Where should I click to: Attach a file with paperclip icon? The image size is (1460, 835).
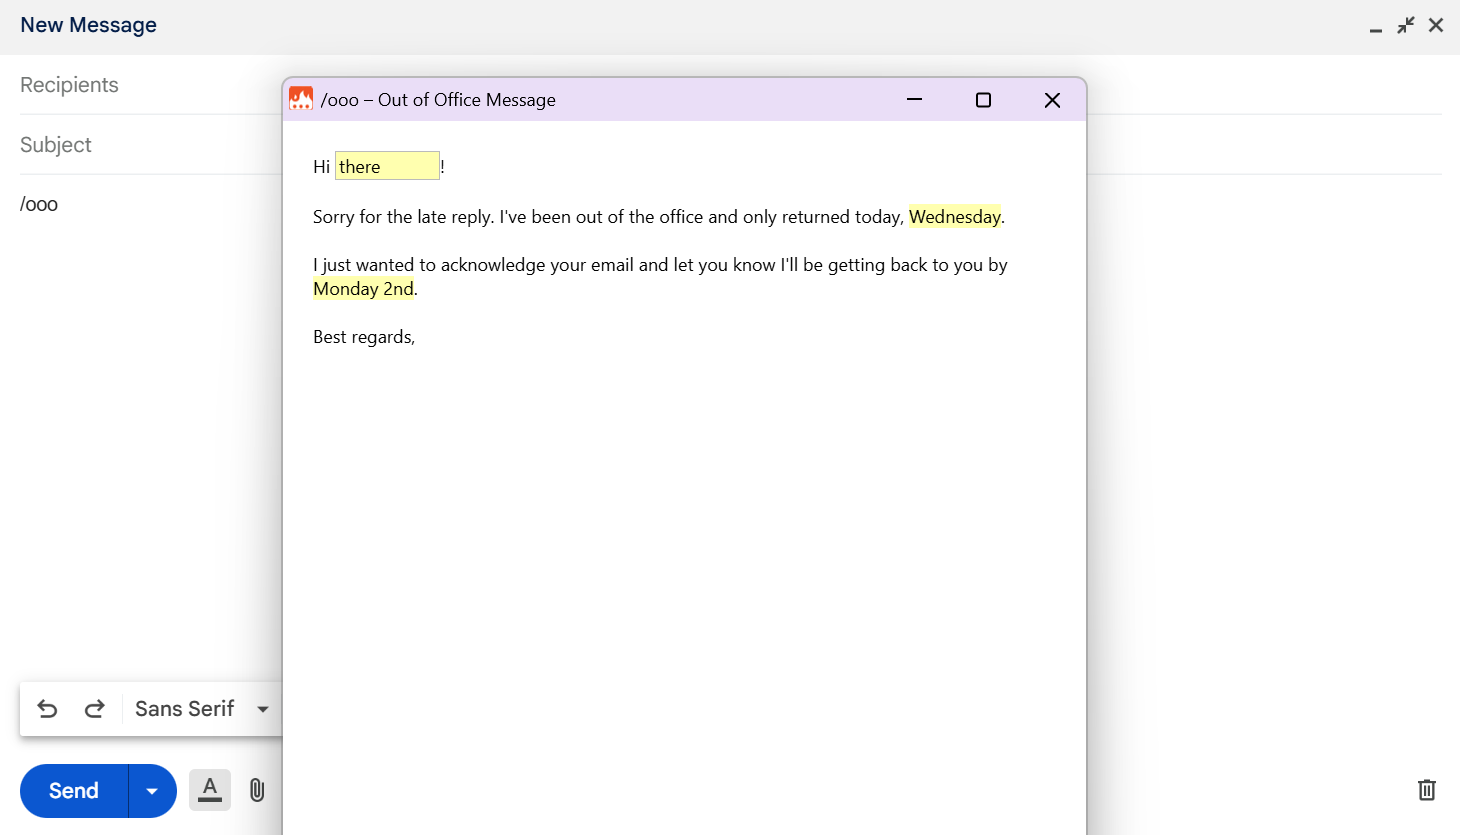tap(257, 790)
